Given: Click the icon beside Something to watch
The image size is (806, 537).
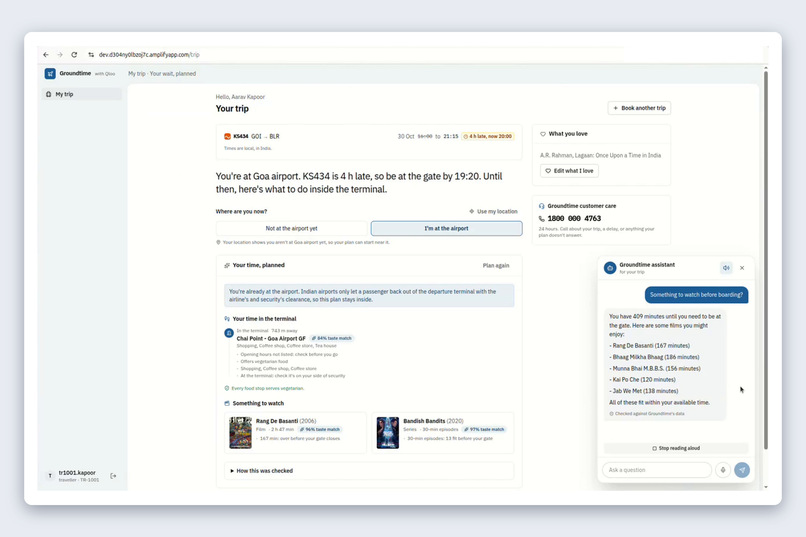Looking at the screenshot, I should 227,403.
